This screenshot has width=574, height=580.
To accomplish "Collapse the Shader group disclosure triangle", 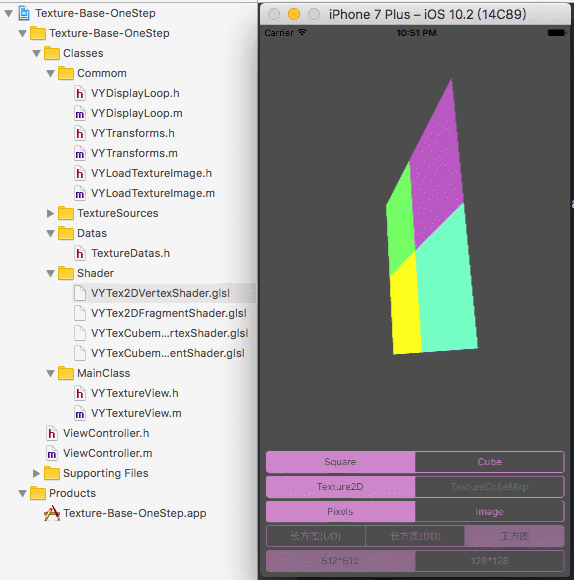I will [x=51, y=274].
